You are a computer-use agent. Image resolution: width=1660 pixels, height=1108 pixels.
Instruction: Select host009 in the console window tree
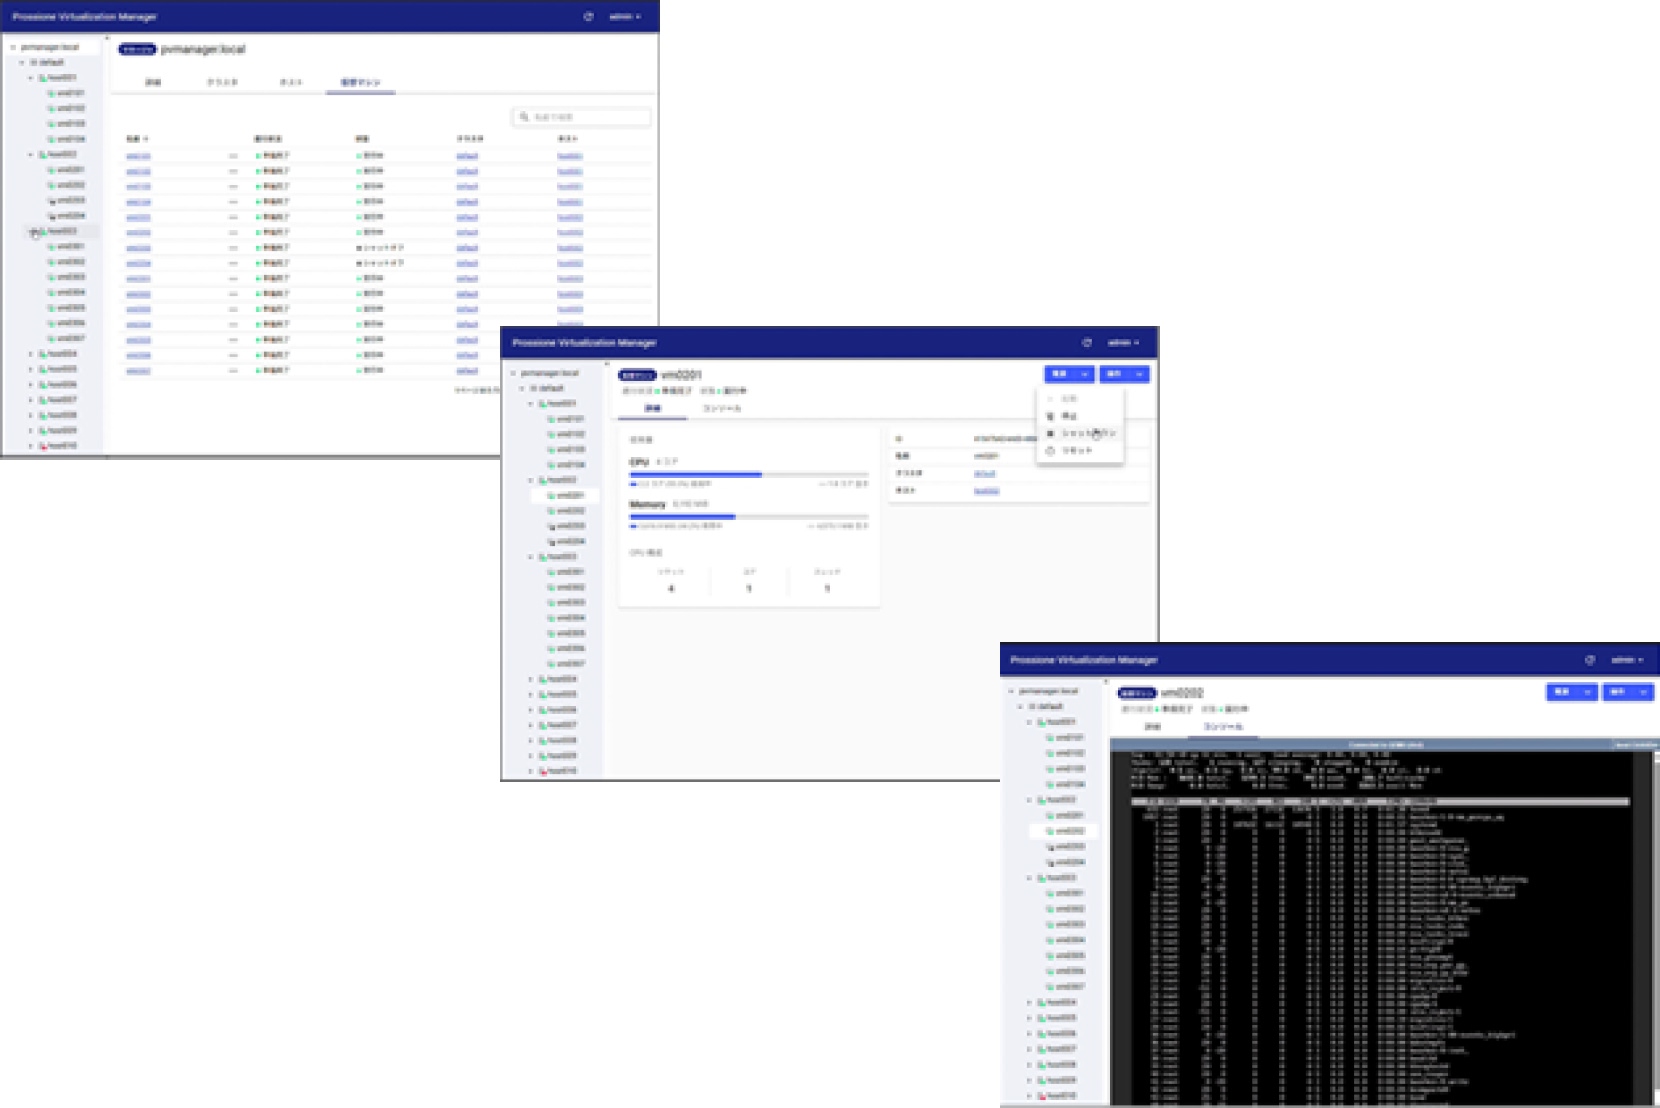[1061, 1080]
